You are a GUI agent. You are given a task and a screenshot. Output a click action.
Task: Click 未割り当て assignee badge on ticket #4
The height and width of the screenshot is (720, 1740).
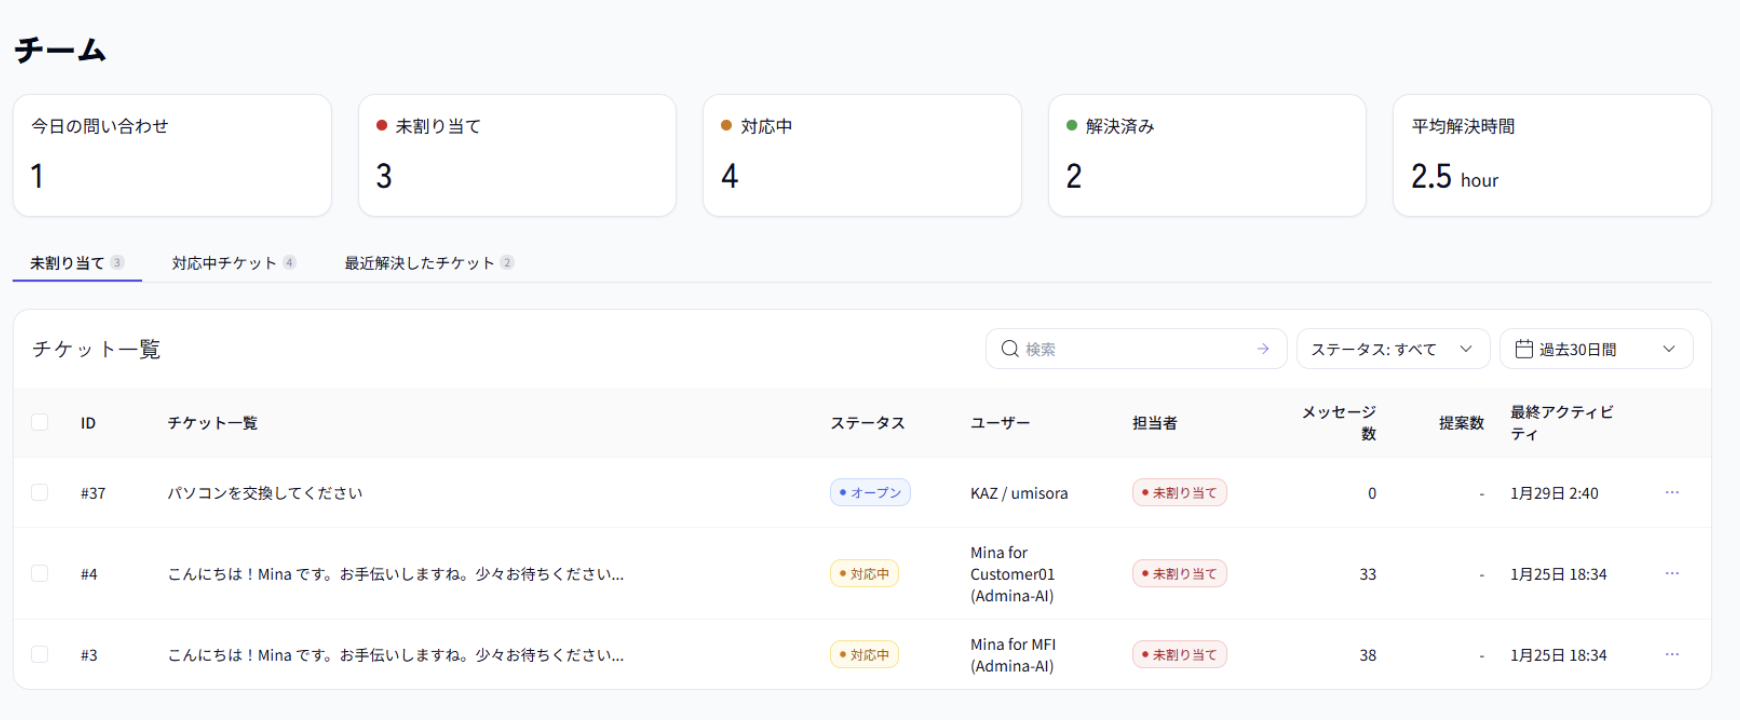coord(1179,573)
